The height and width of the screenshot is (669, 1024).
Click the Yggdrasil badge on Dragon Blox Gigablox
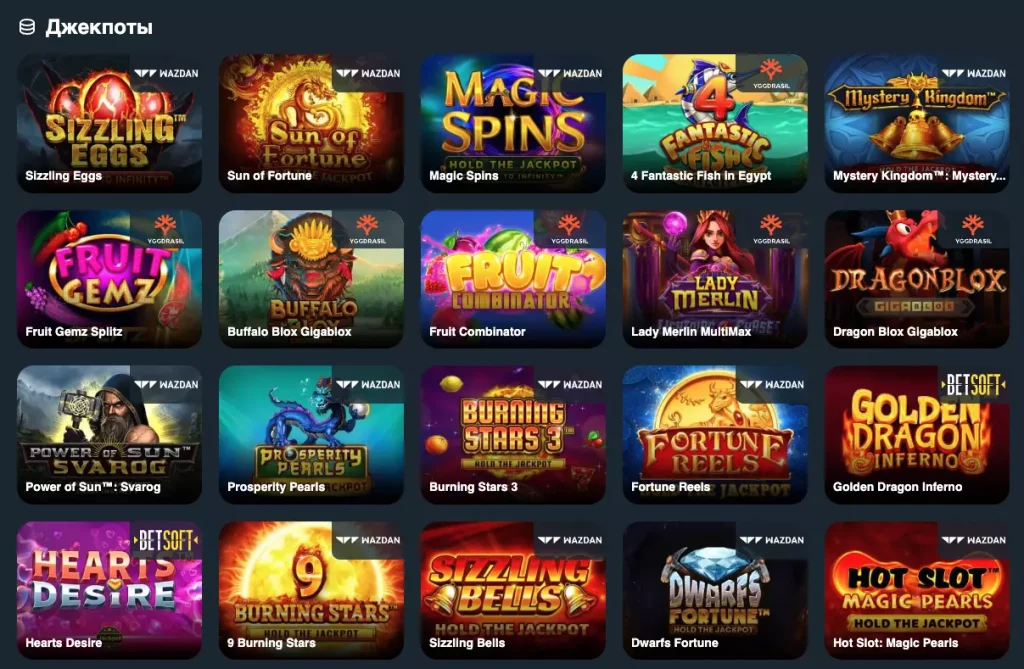tap(973, 229)
